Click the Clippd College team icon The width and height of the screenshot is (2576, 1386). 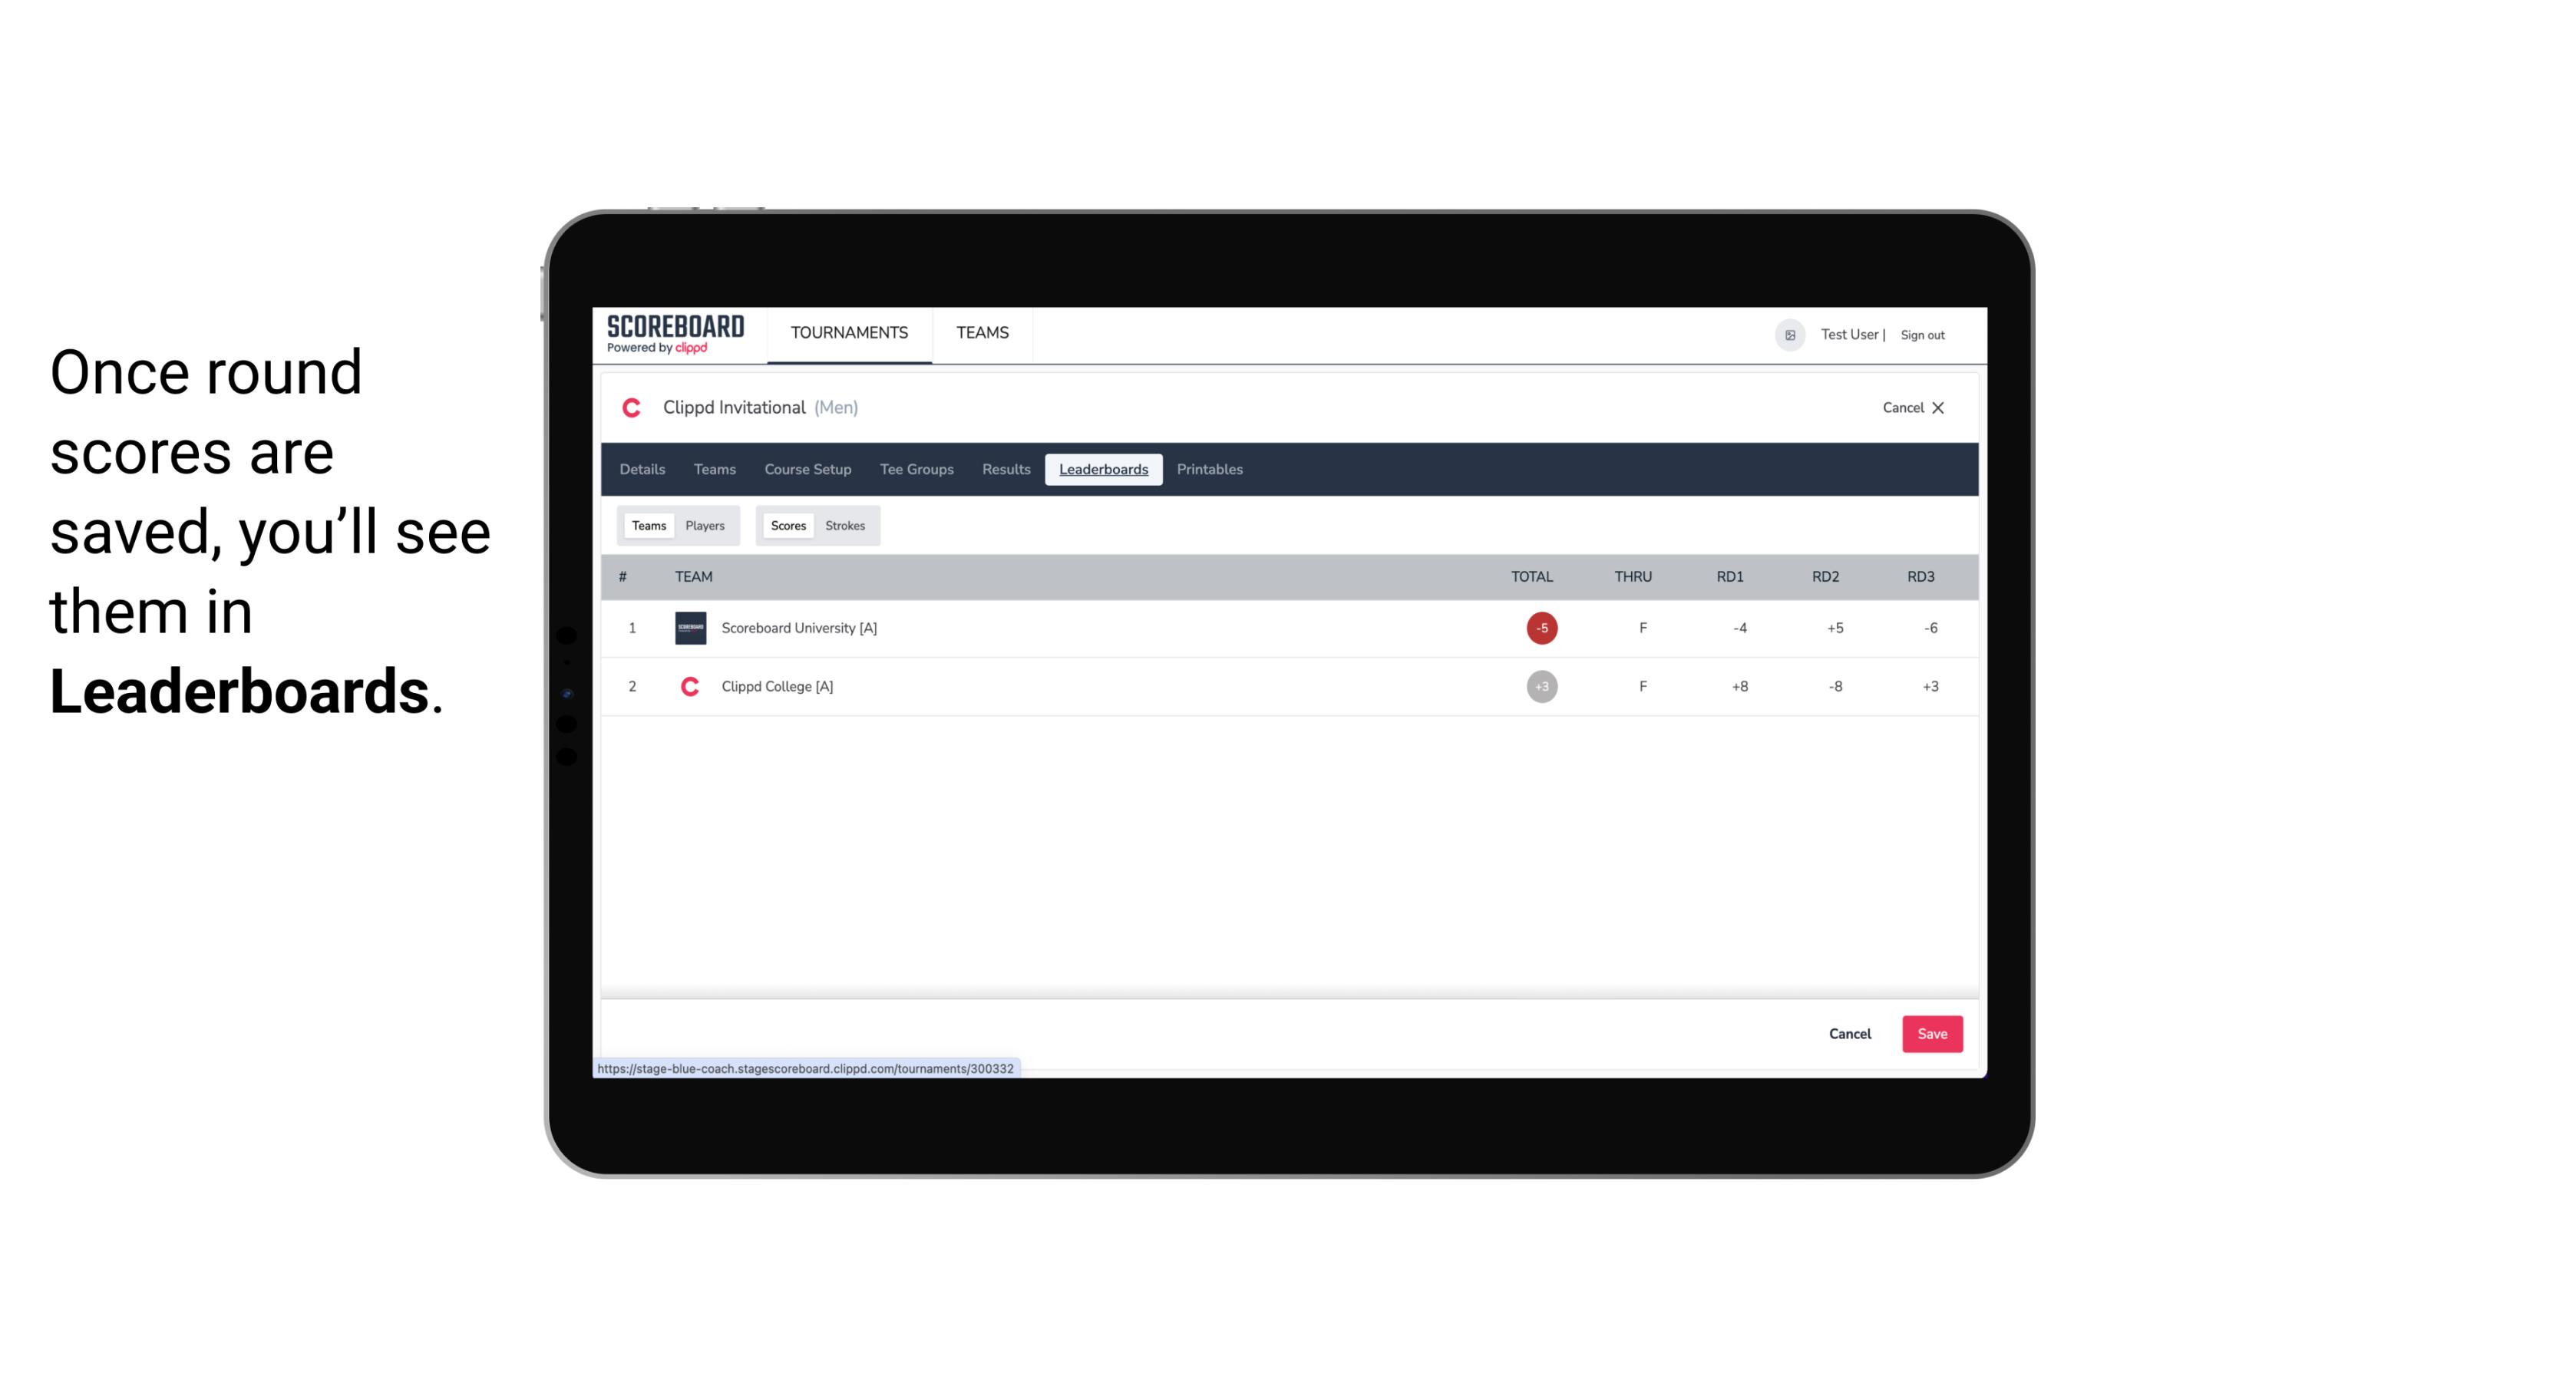(x=688, y=686)
